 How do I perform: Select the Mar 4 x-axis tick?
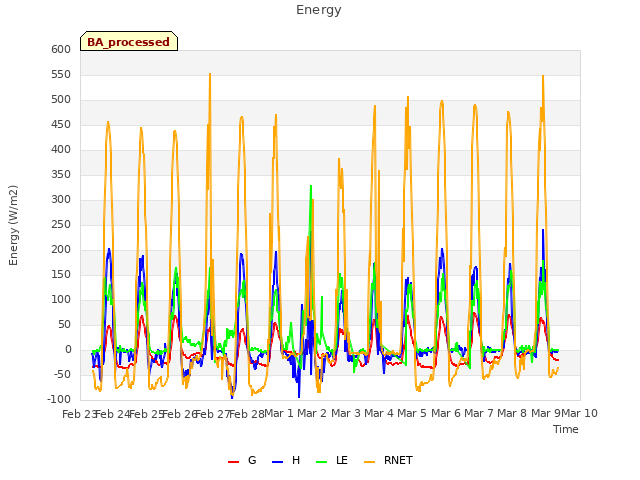(x=379, y=413)
